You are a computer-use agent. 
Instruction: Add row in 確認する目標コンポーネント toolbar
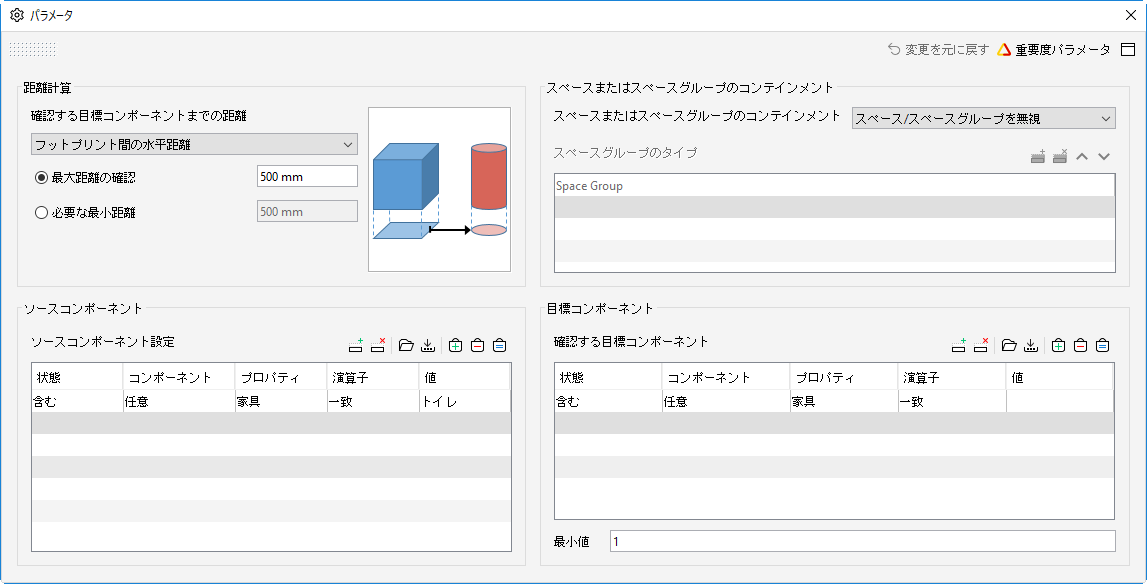point(959,345)
